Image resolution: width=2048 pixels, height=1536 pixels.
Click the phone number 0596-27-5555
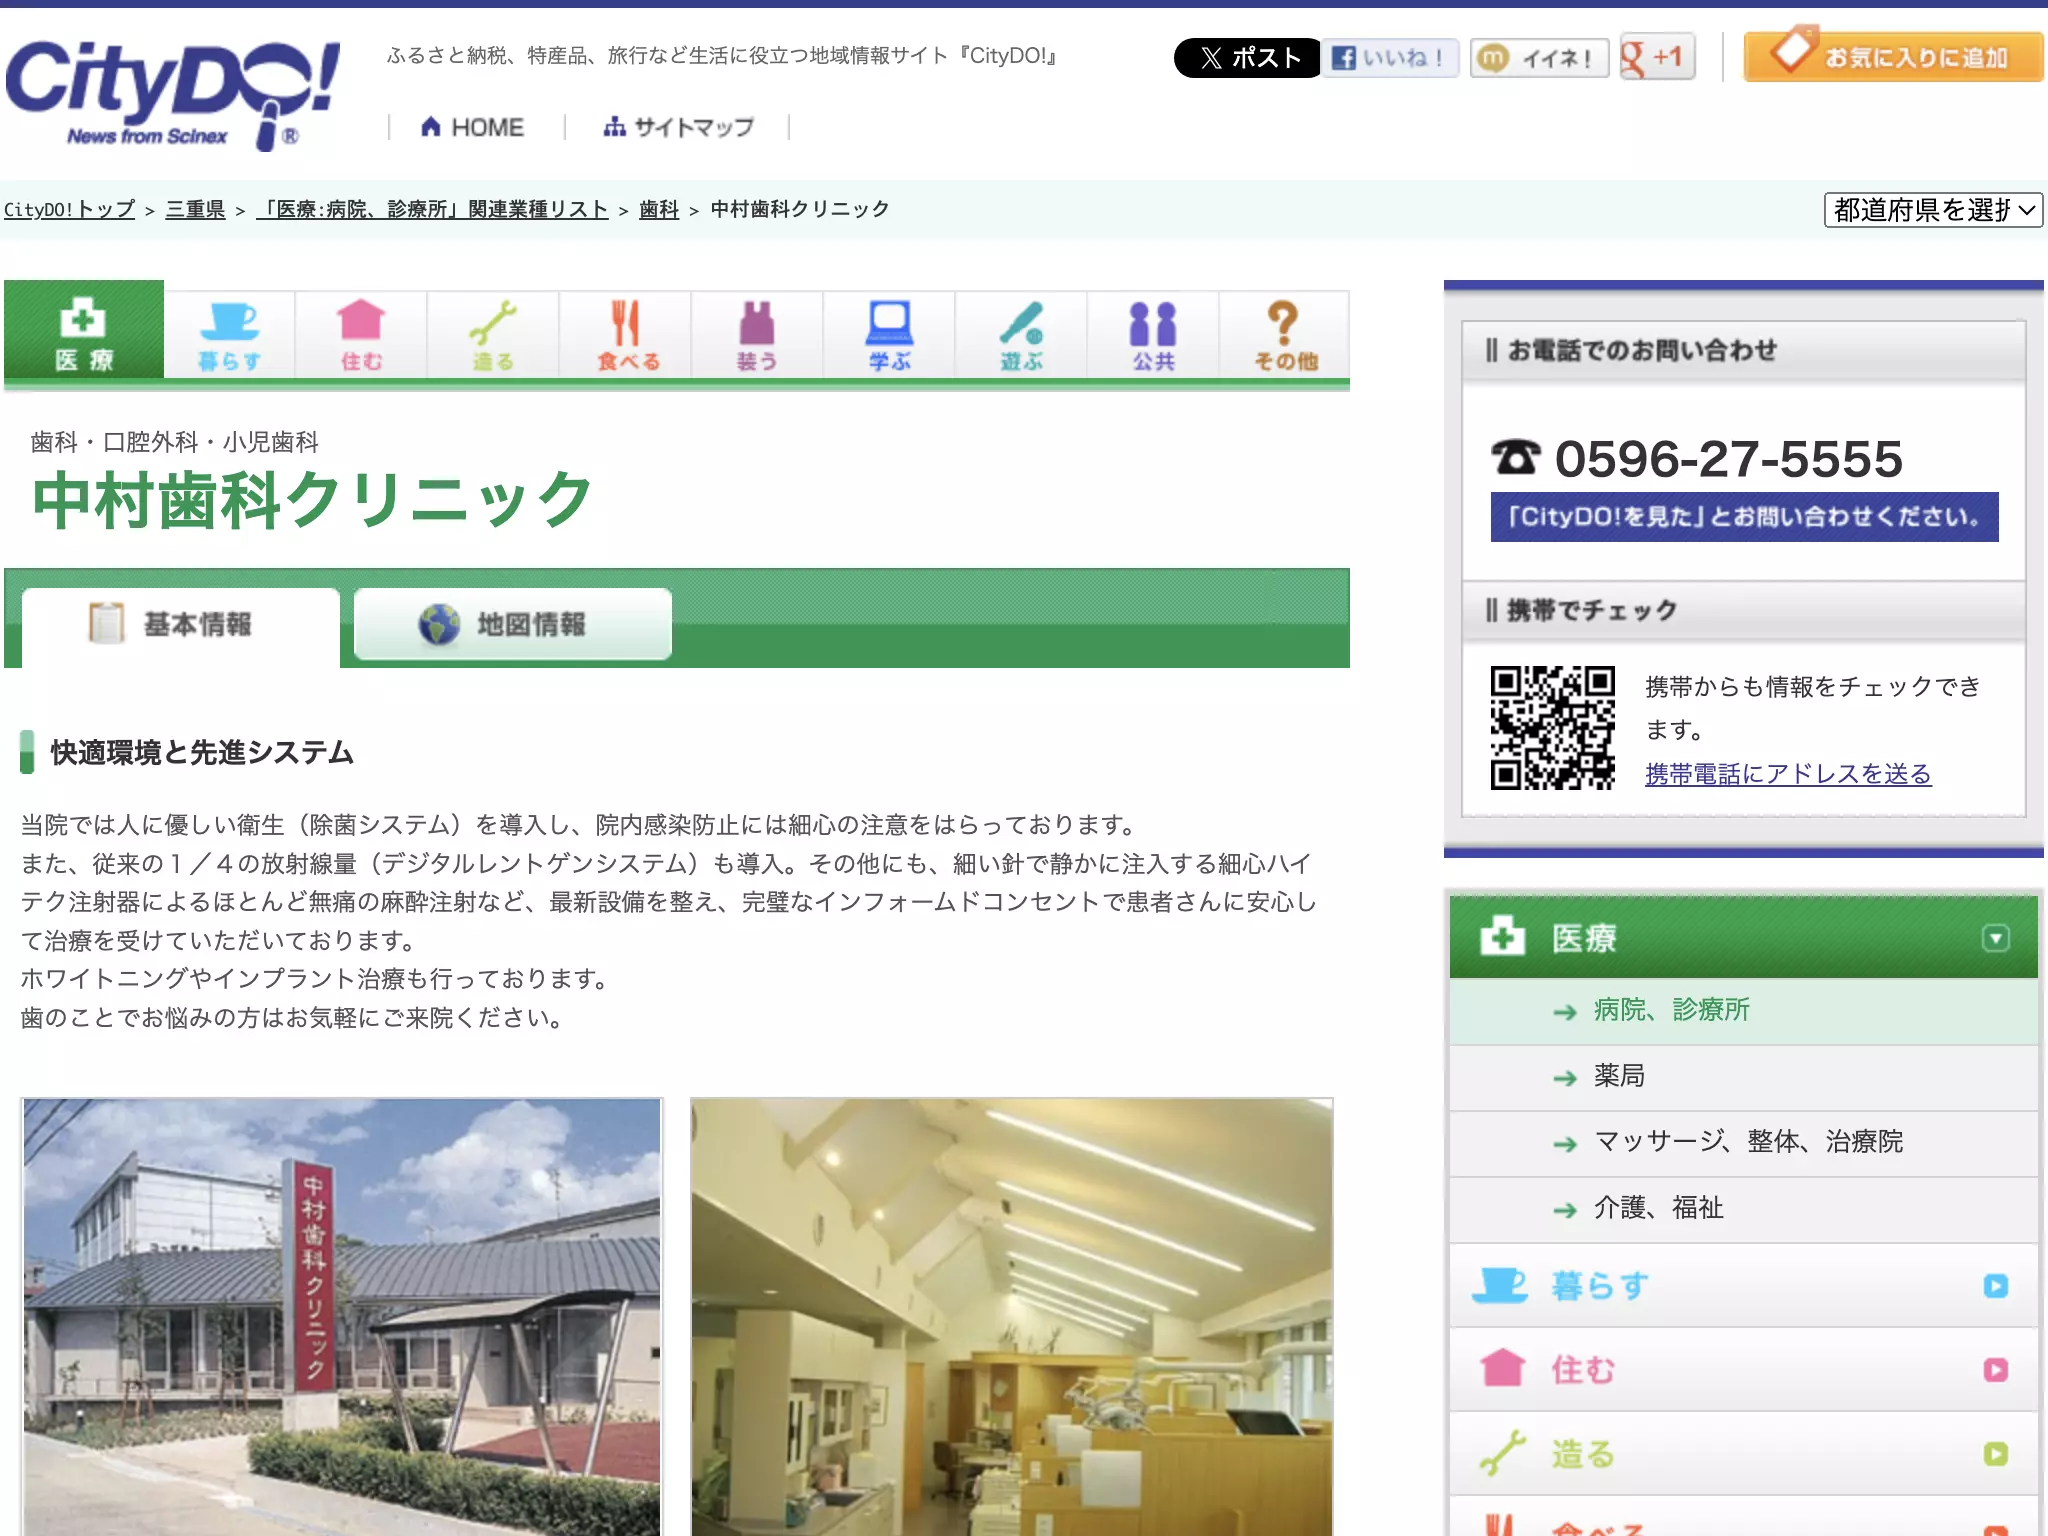pos(1728,459)
